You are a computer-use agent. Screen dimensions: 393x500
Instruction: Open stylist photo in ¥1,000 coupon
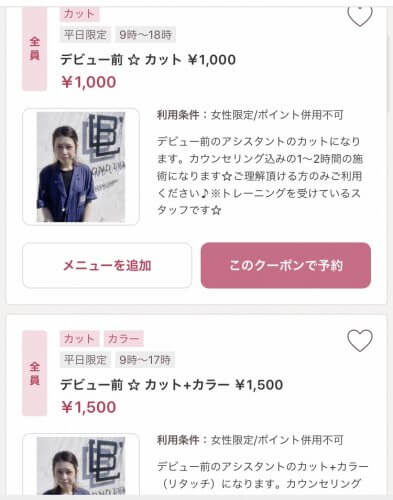point(81,167)
